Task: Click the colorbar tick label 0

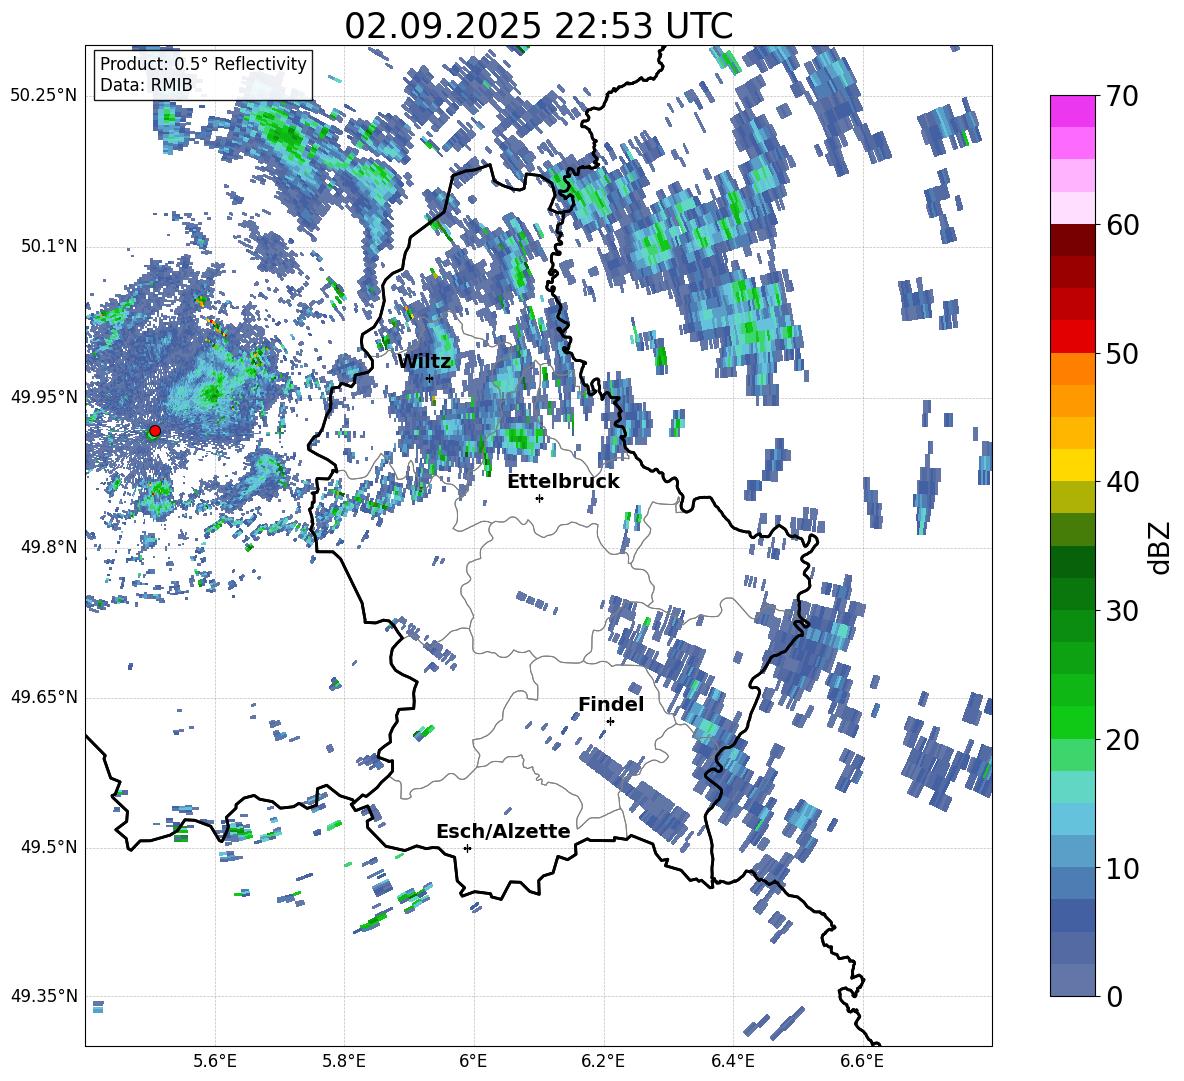Action: (x=1114, y=996)
